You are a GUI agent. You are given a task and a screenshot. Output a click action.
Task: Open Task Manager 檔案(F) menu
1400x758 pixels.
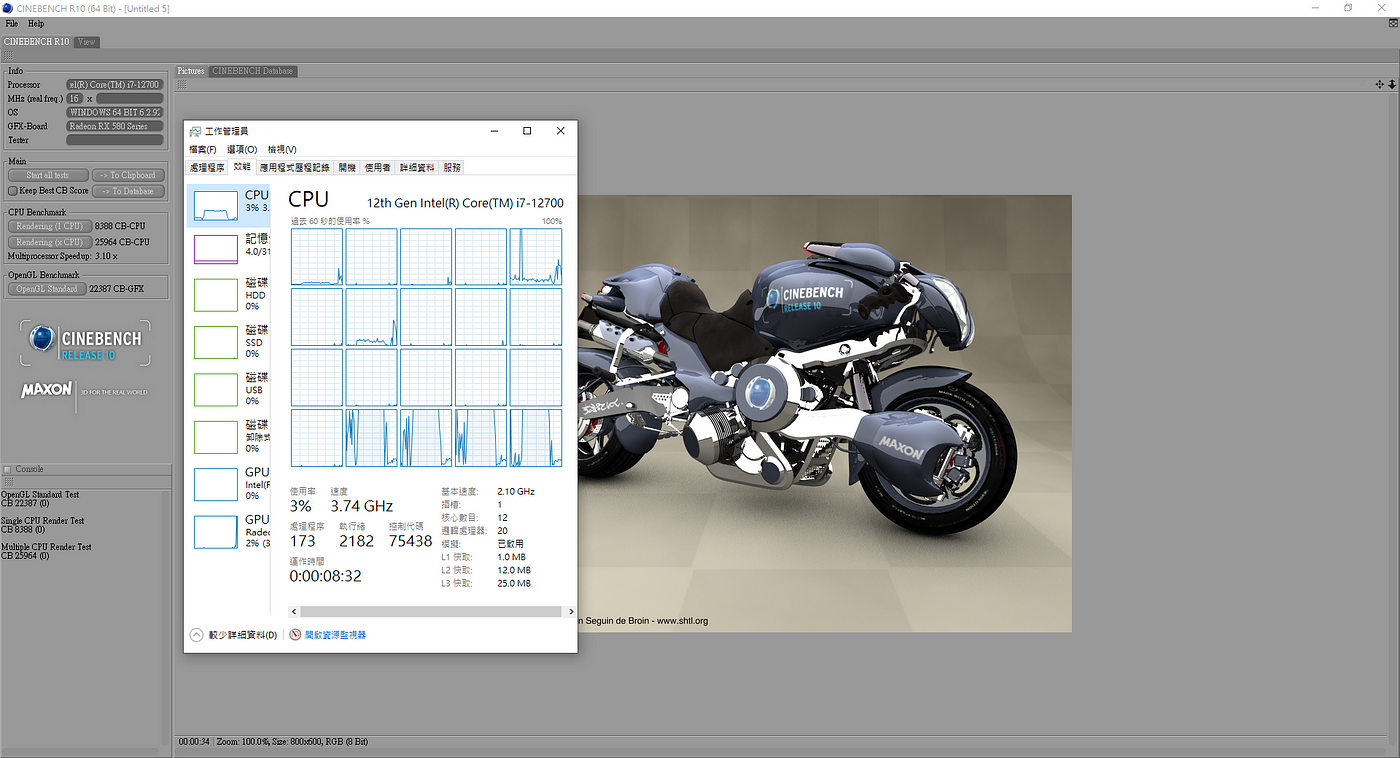203,149
